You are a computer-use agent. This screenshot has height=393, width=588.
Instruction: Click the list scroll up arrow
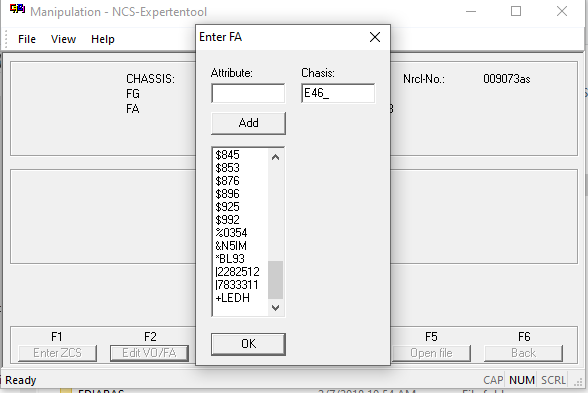click(x=275, y=157)
